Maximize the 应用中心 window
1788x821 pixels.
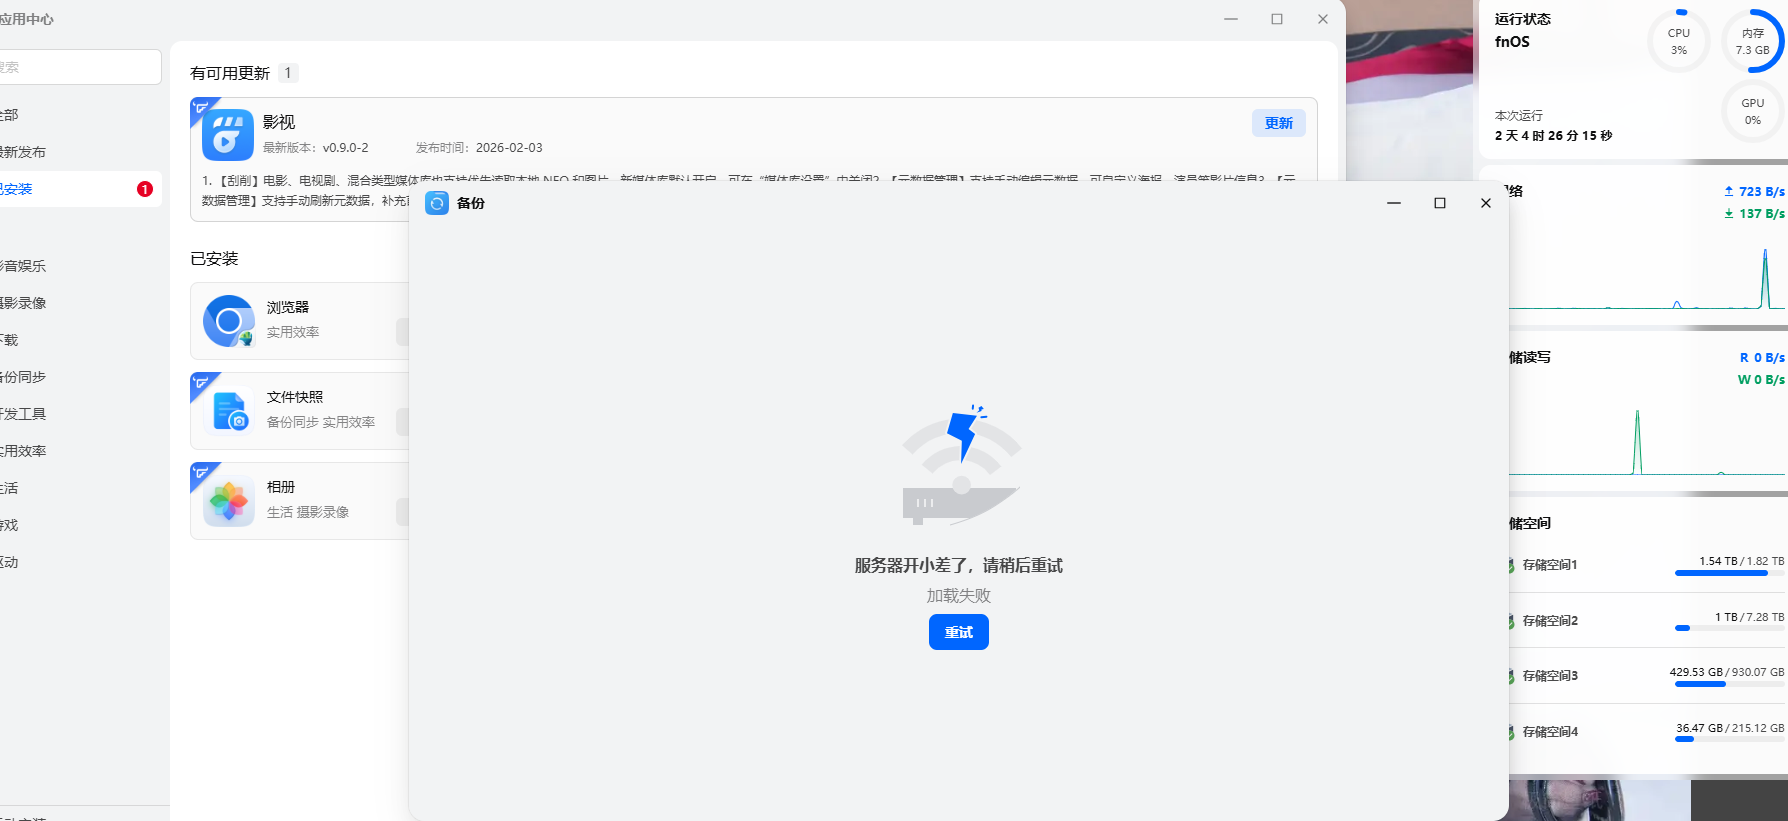click(x=1277, y=19)
